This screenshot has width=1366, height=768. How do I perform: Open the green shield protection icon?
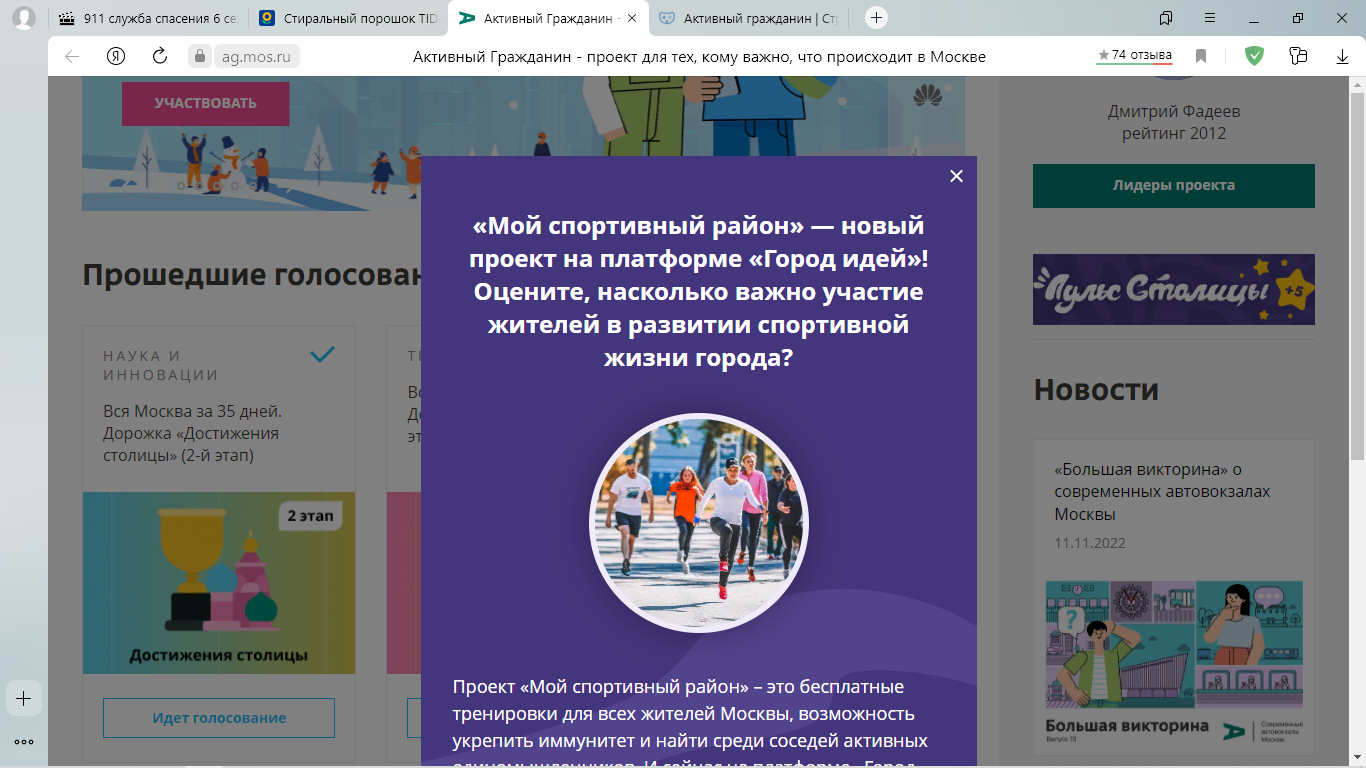[x=1254, y=56]
